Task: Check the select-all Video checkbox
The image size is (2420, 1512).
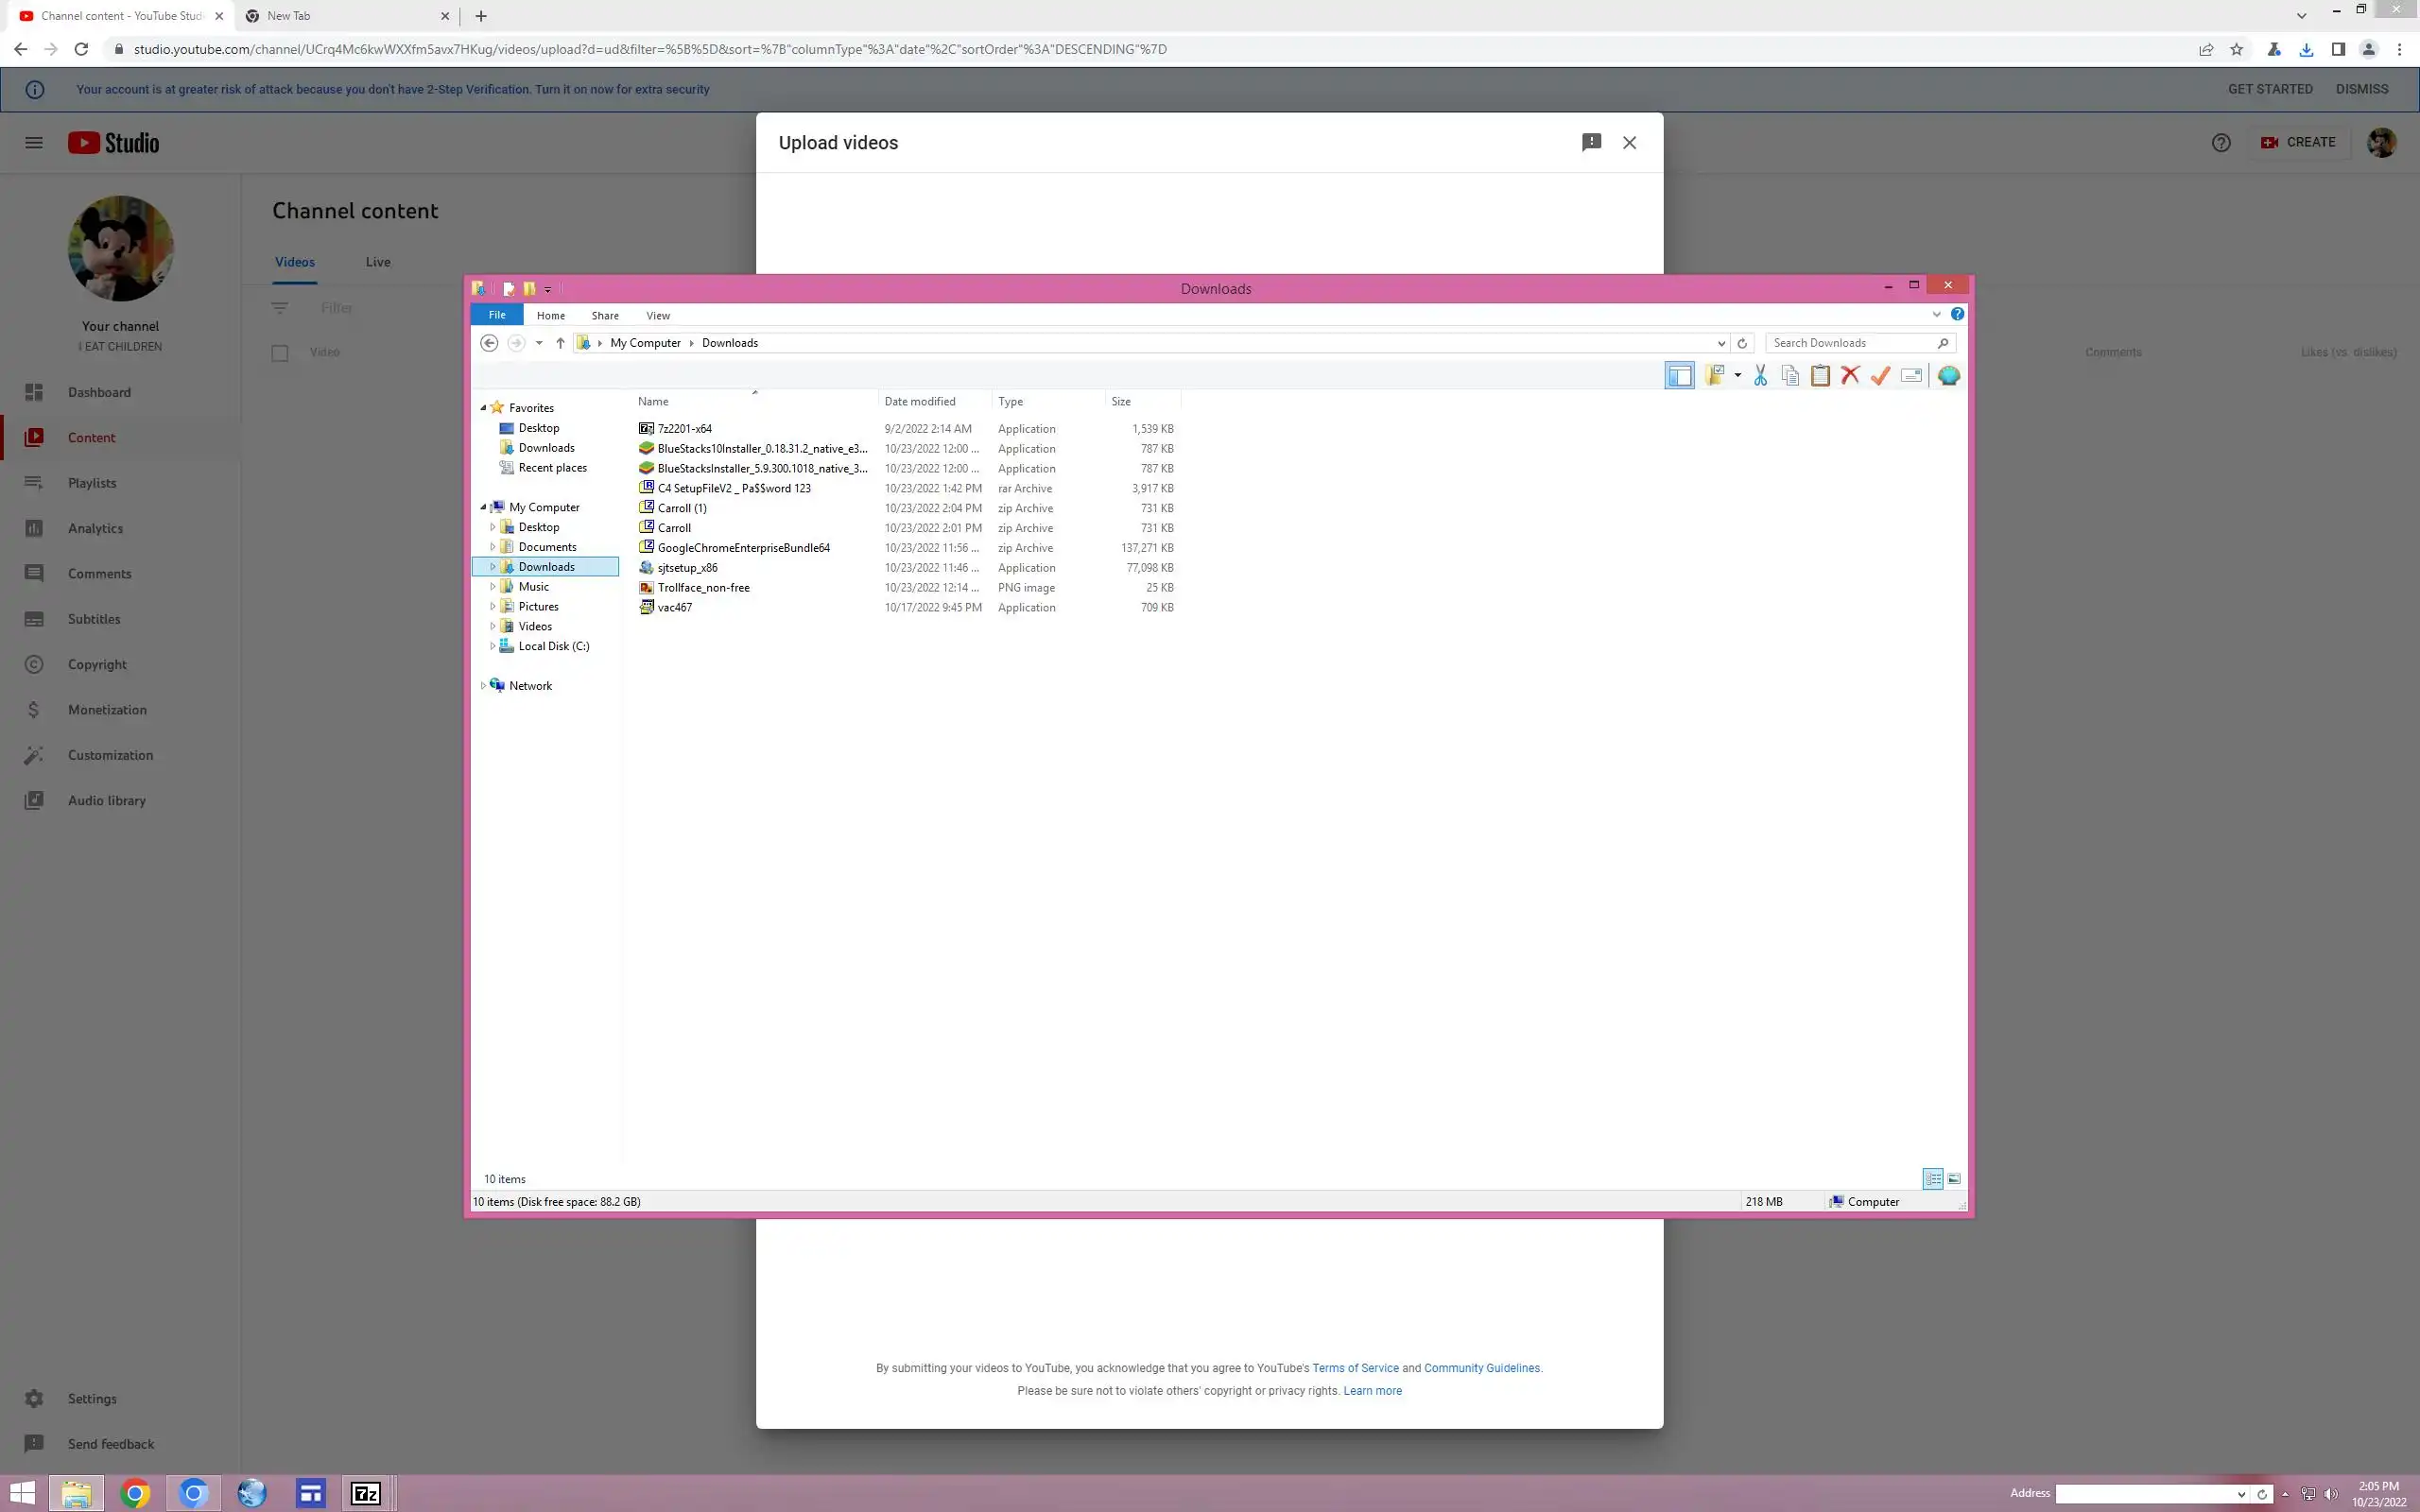Action: (280, 353)
